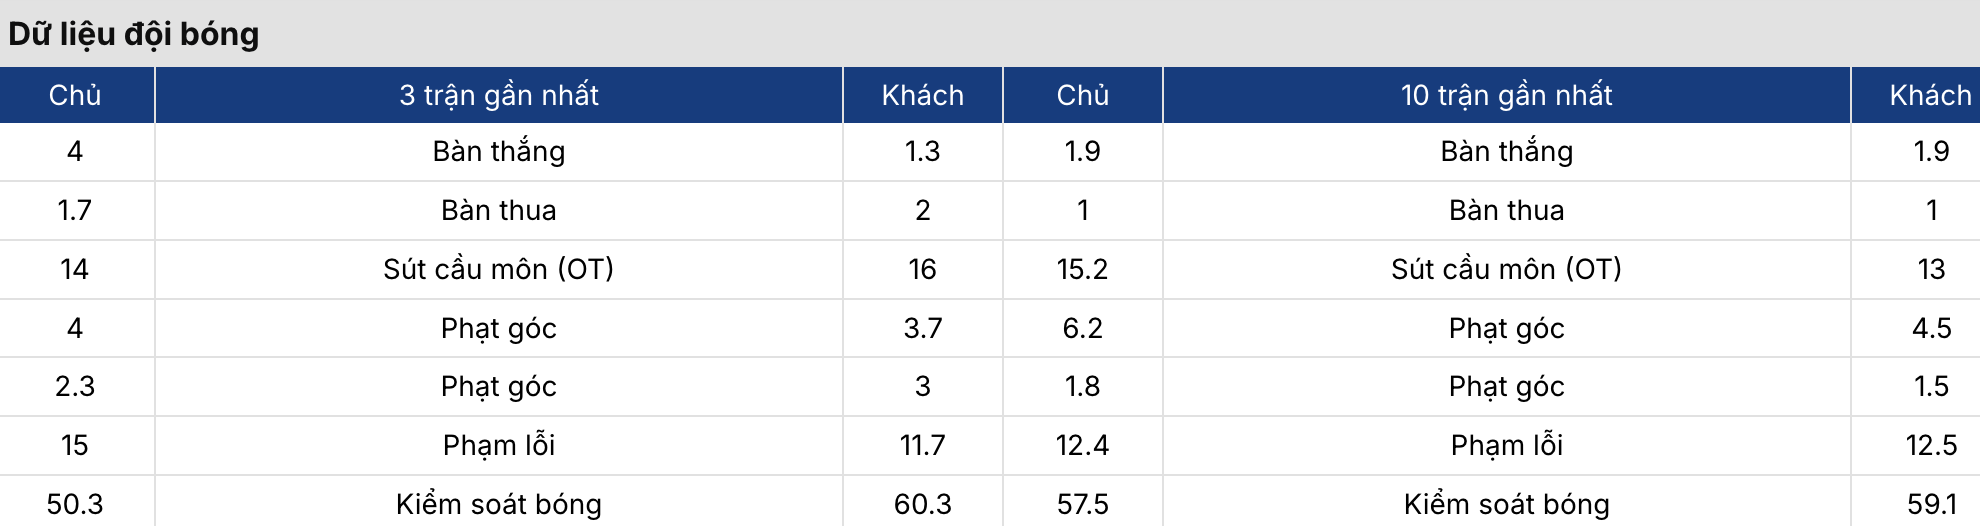Select "Phạm lỗi" in the 10-match table
This screenshot has width=1980, height=526.
click(1506, 445)
